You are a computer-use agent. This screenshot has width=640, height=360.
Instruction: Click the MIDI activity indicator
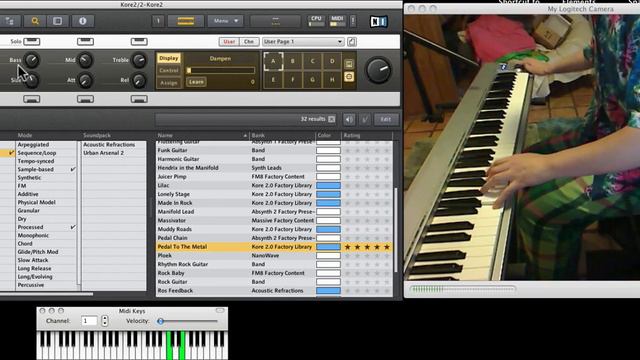pyautogui.click(x=337, y=21)
